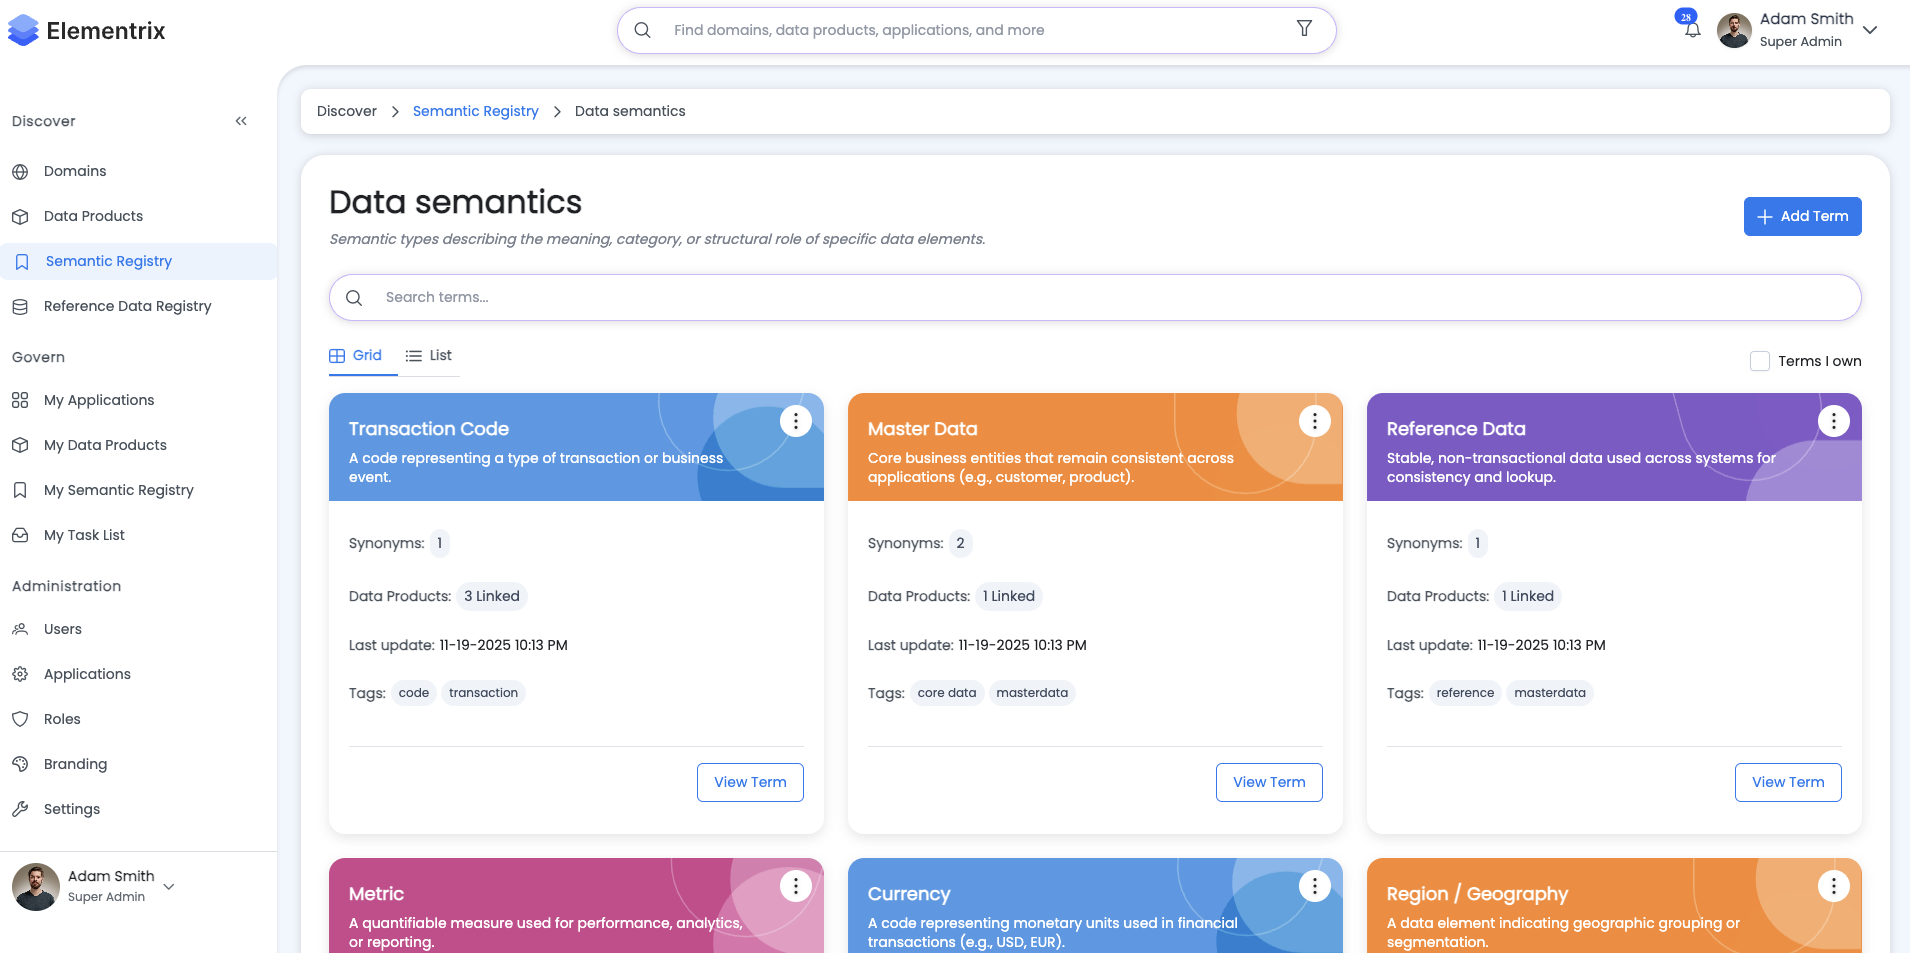1910x953 pixels.
Task: Open three-dot menu on Transaction Code card
Action: [x=795, y=421]
